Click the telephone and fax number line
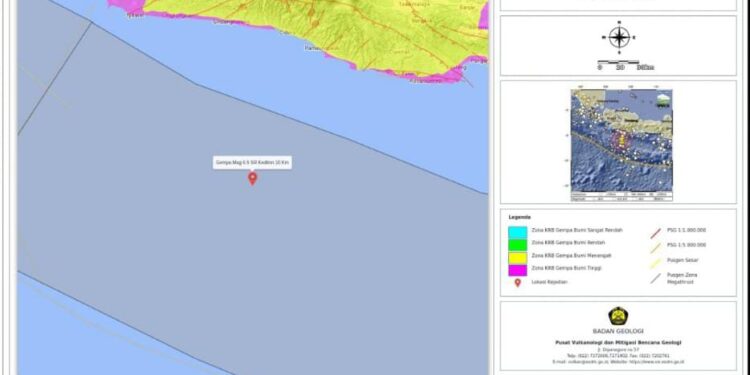Viewport: 750px width, 375px height. point(618,356)
